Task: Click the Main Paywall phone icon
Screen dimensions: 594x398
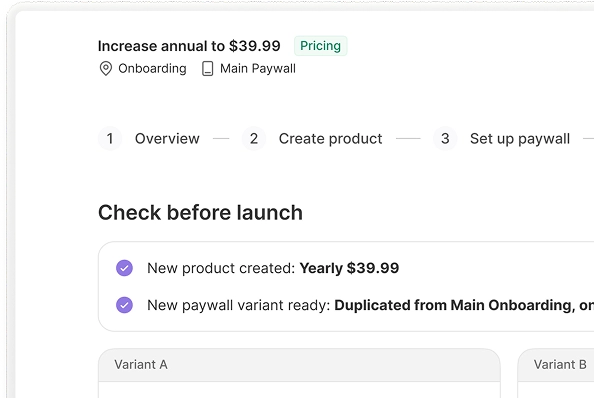Action: point(207,69)
